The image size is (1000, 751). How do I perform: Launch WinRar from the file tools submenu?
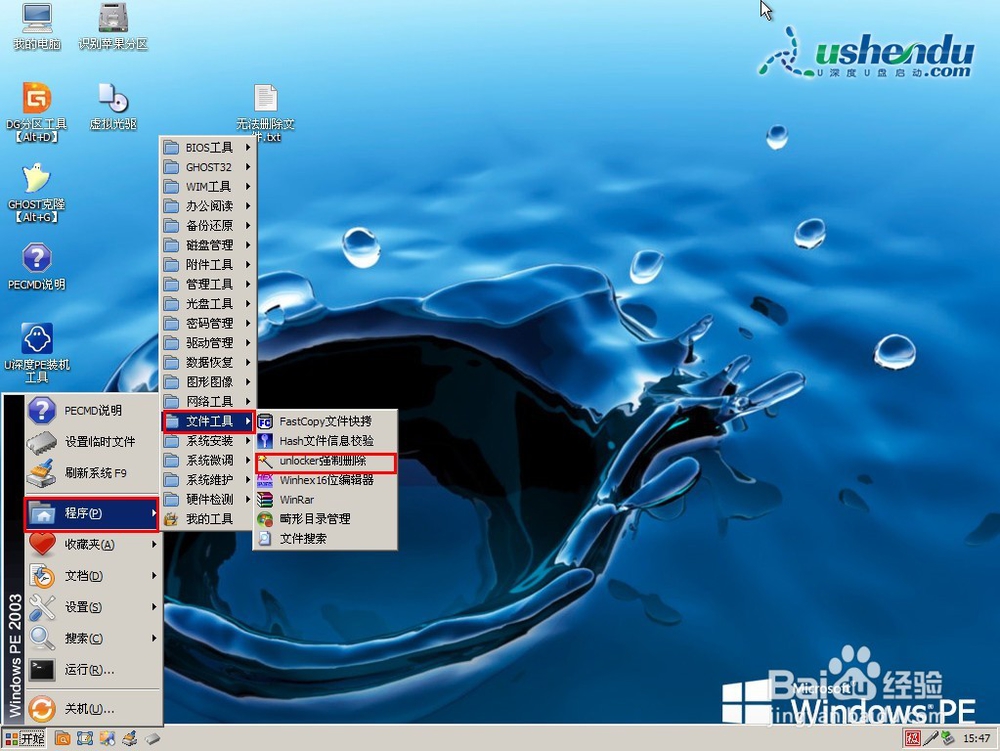(x=300, y=499)
